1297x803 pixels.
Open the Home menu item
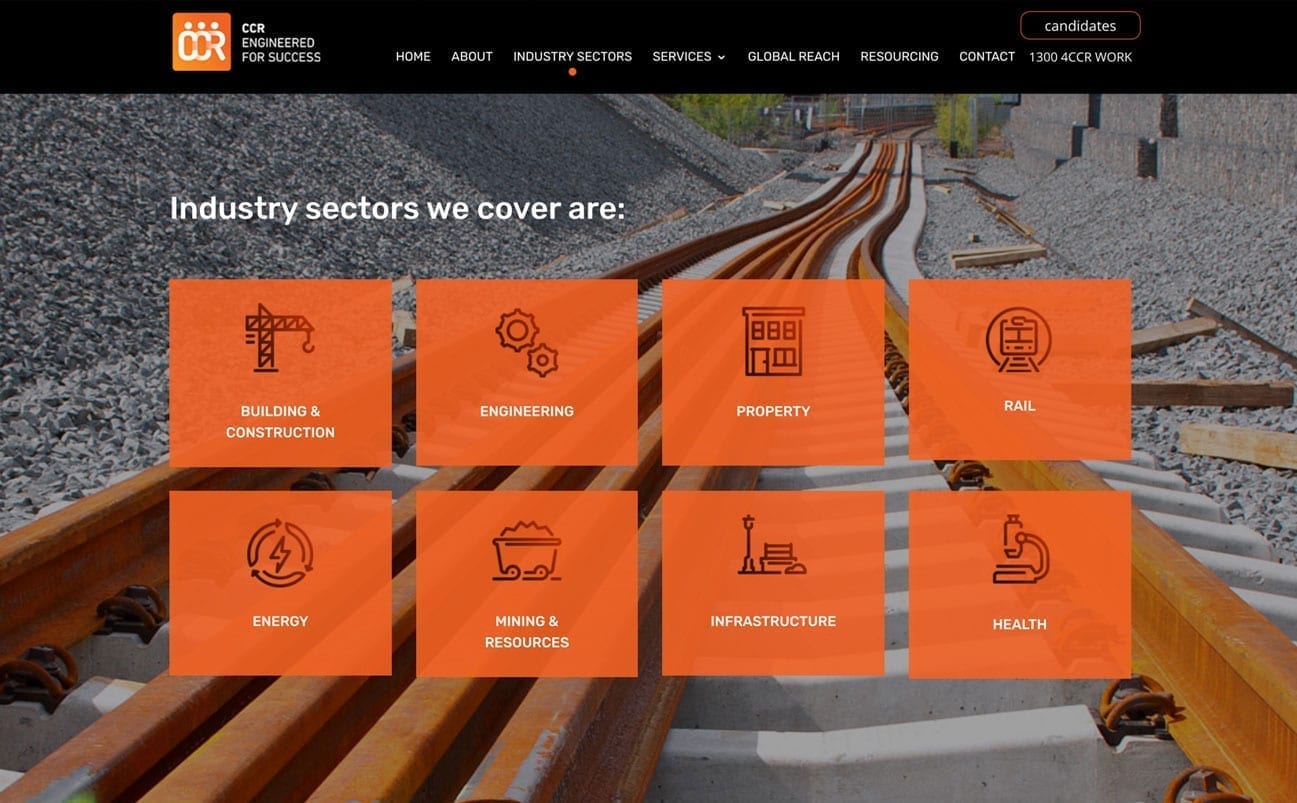413,56
